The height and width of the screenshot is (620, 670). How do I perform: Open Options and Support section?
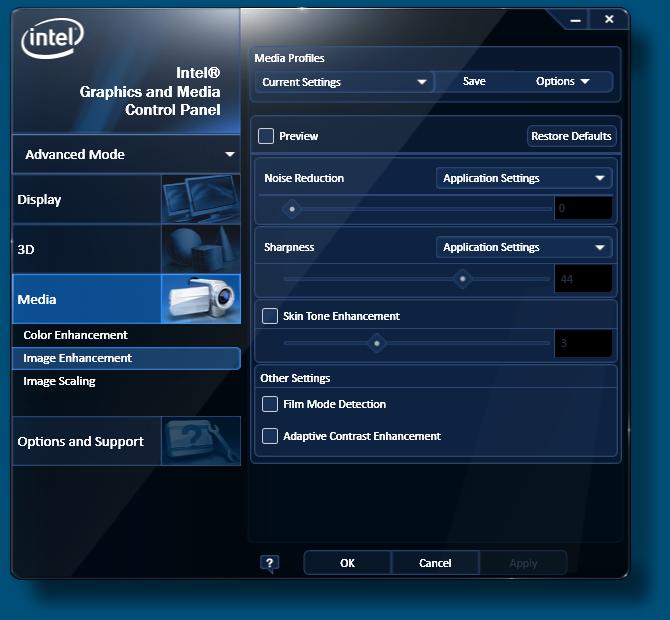[x=126, y=441]
